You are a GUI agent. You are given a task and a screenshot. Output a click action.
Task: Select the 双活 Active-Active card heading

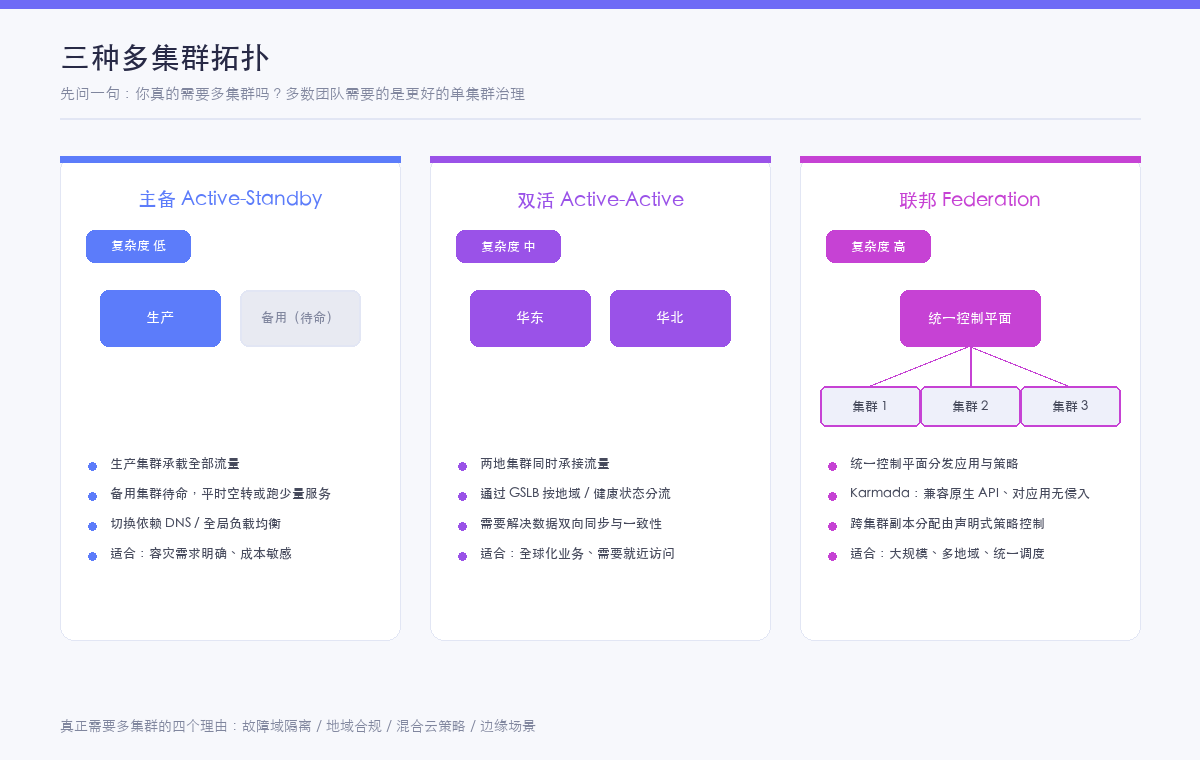601,199
